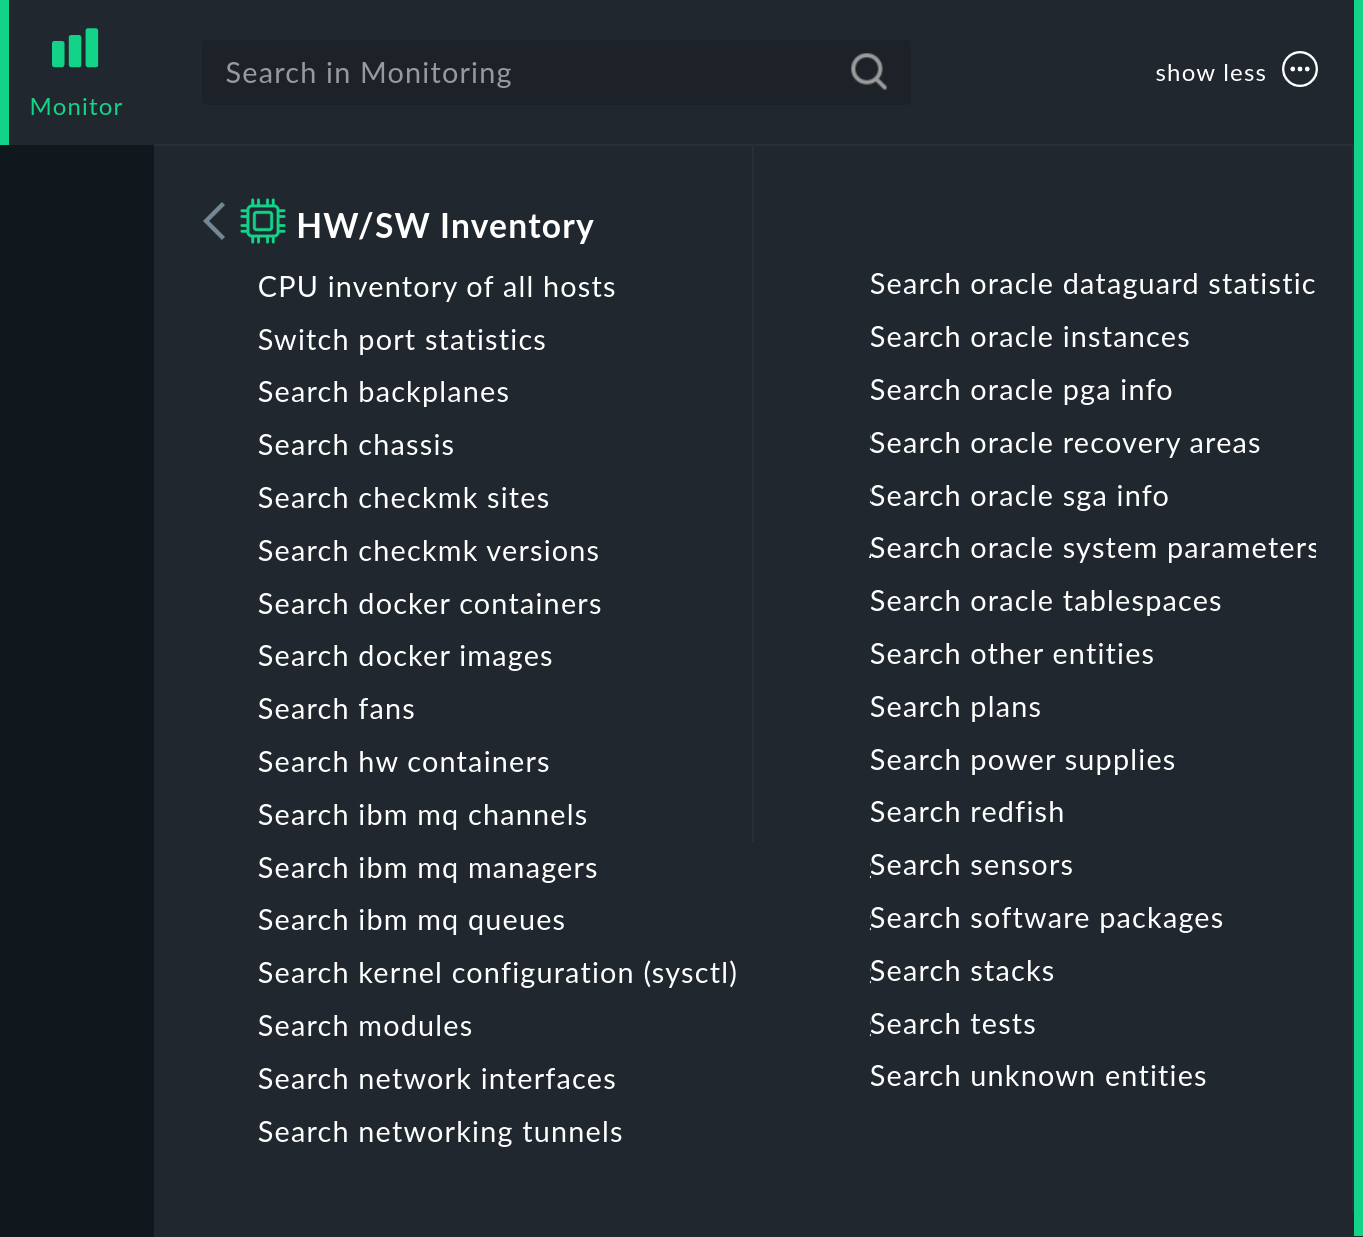Select Search docker containers
Viewport: 1363px width, 1237px height.
429,604
